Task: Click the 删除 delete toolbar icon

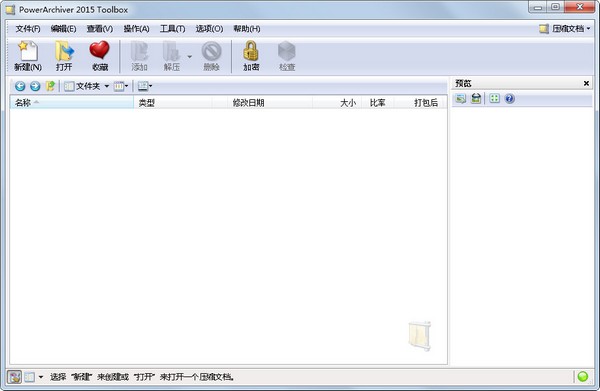Action: point(212,56)
